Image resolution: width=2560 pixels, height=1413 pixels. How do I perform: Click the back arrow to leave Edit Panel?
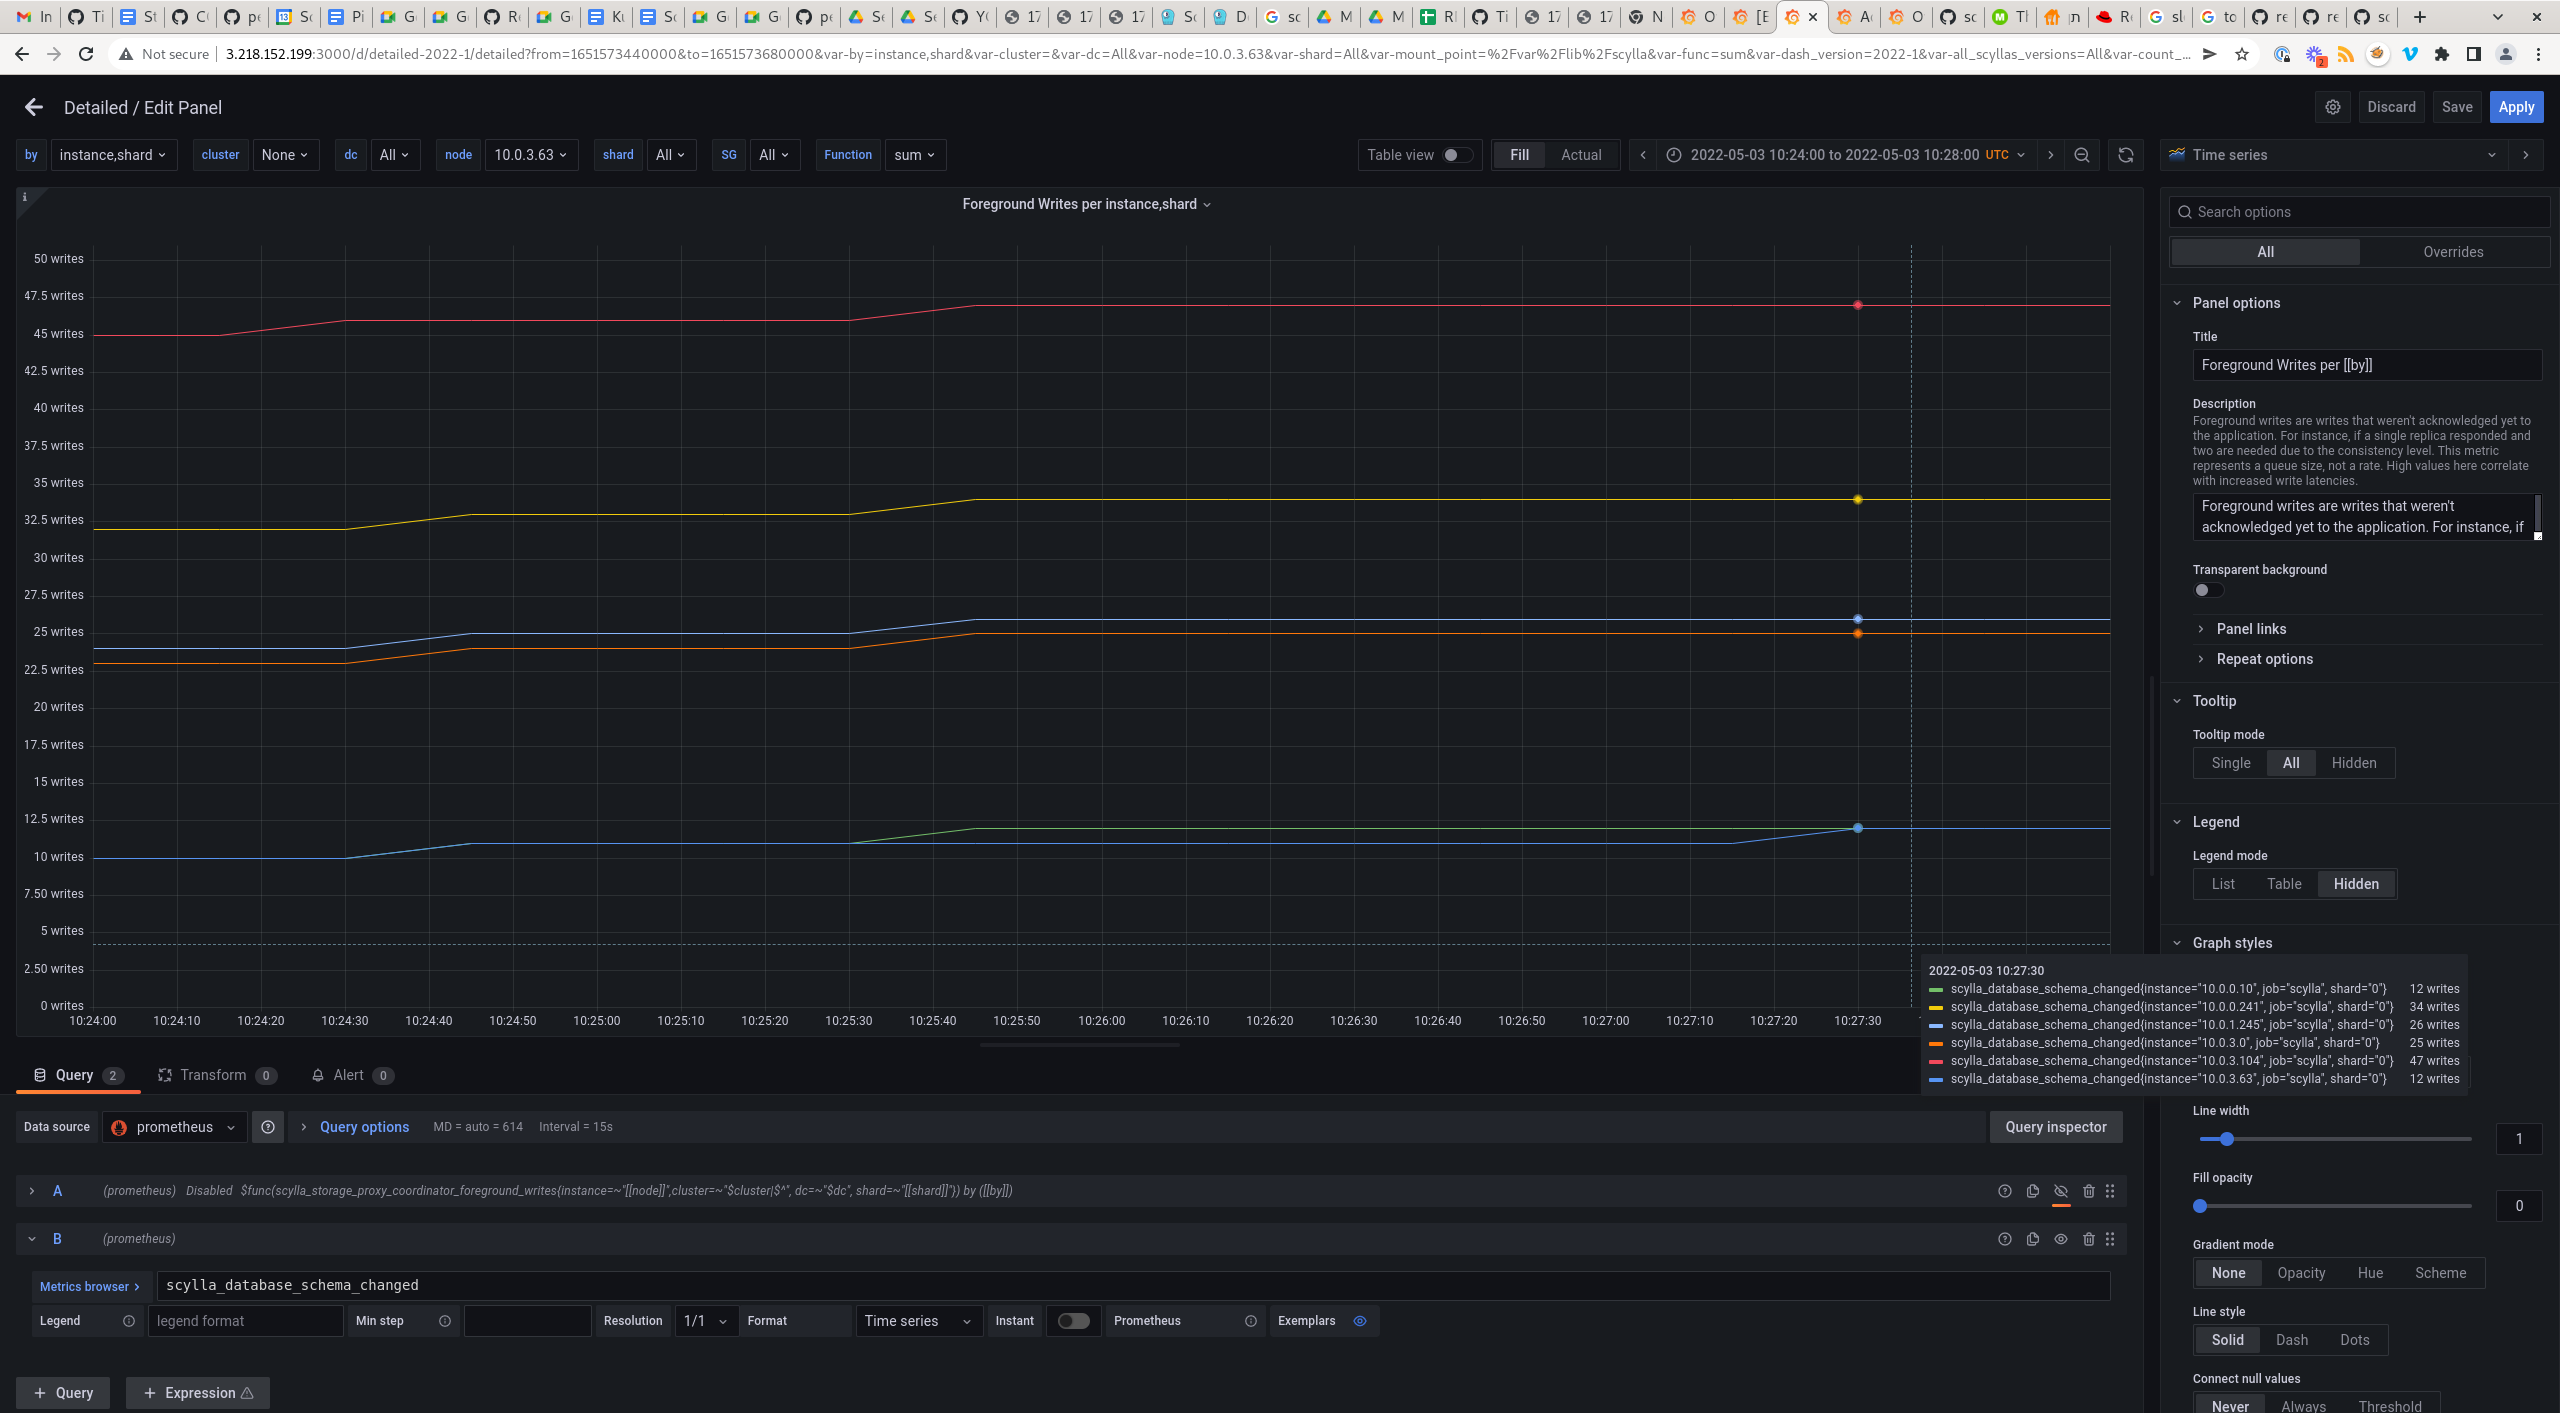pos(34,107)
